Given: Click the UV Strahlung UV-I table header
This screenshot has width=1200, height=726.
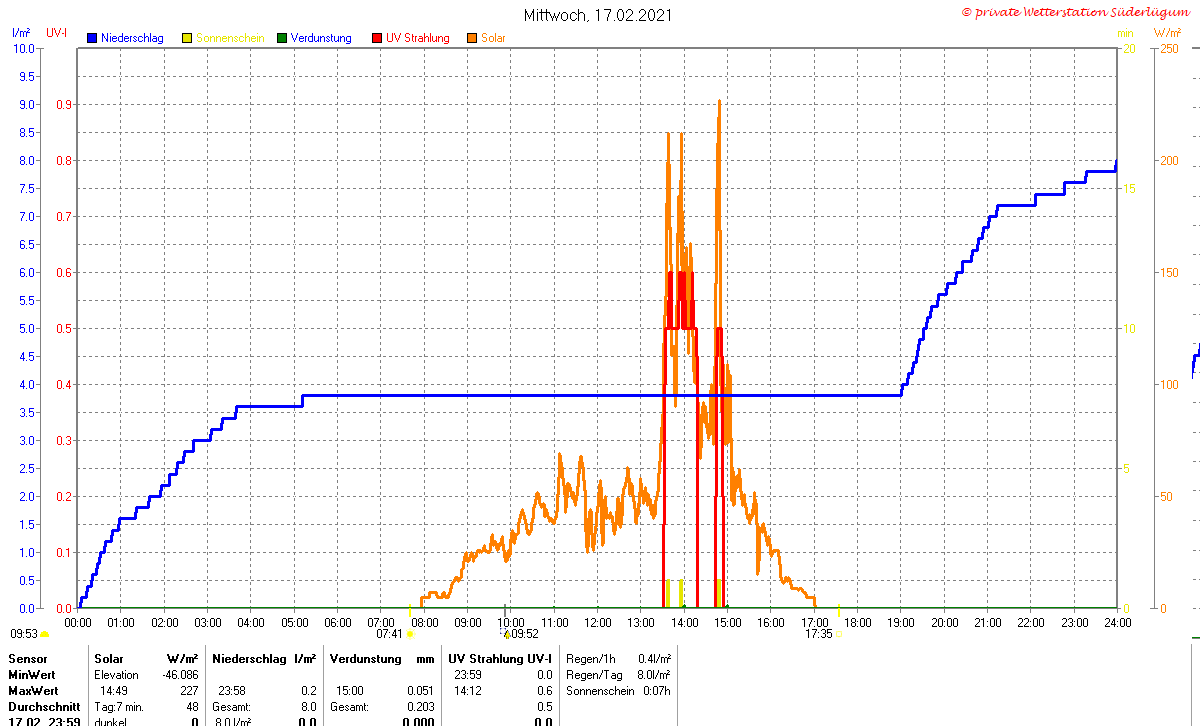Looking at the screenshot, I should 500,659.
